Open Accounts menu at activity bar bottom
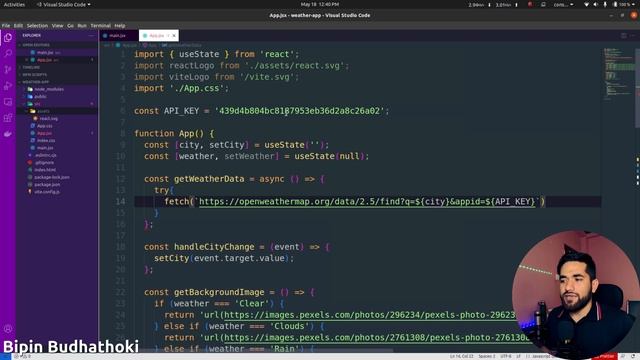640x360 pixels. click(x=8, y=329)
